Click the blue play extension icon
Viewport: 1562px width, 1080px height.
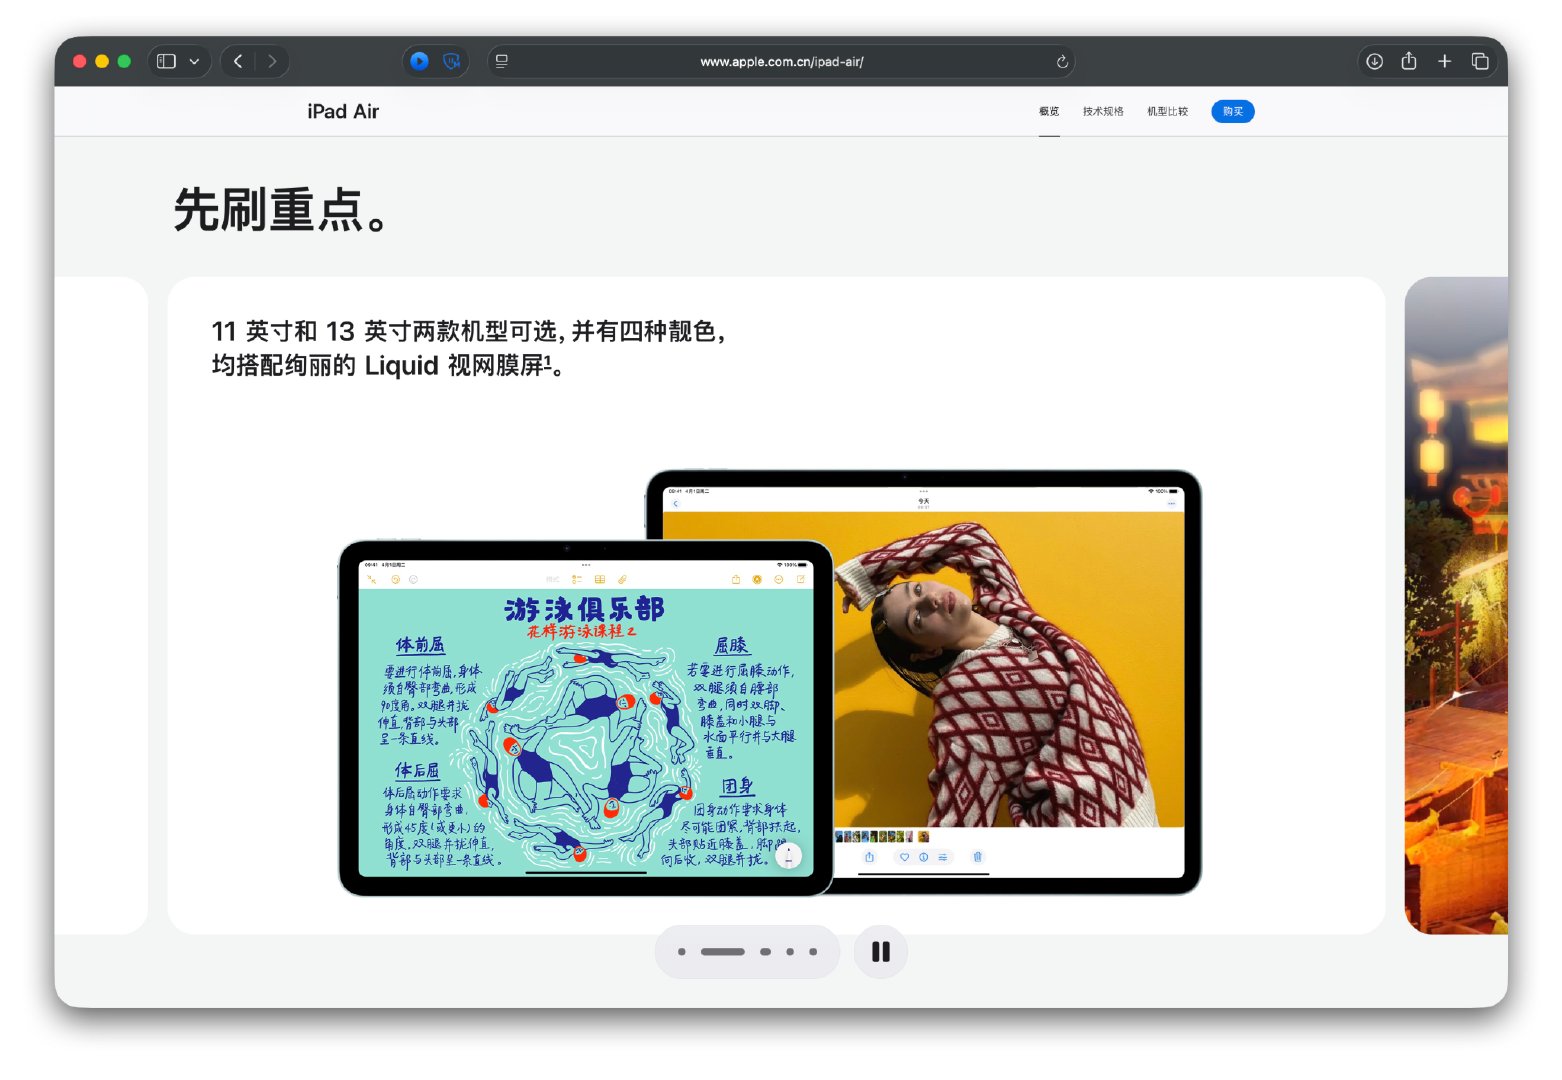420,61
